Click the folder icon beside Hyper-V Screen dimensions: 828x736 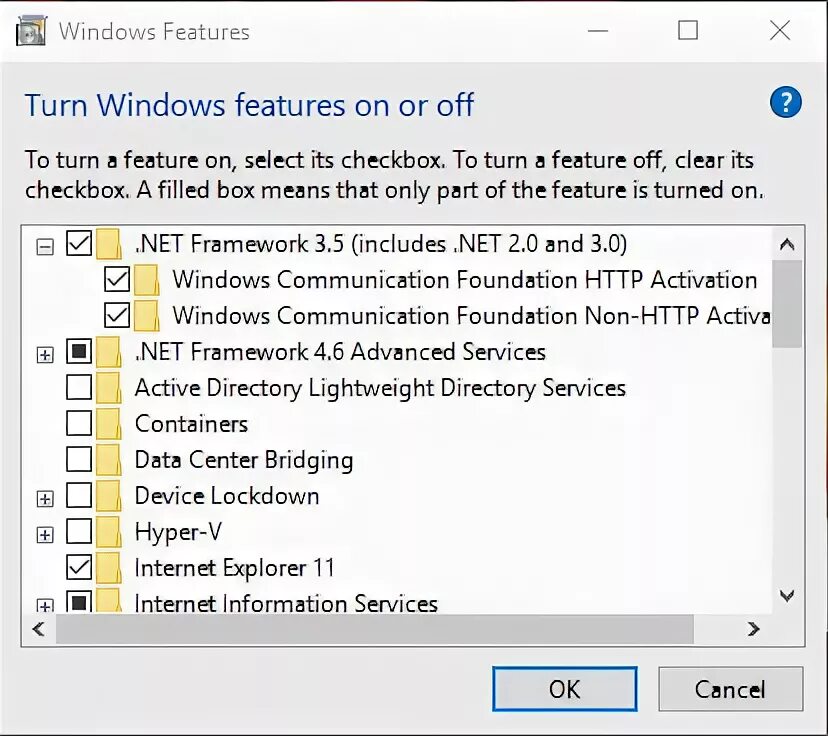click(x=109, y=532)
